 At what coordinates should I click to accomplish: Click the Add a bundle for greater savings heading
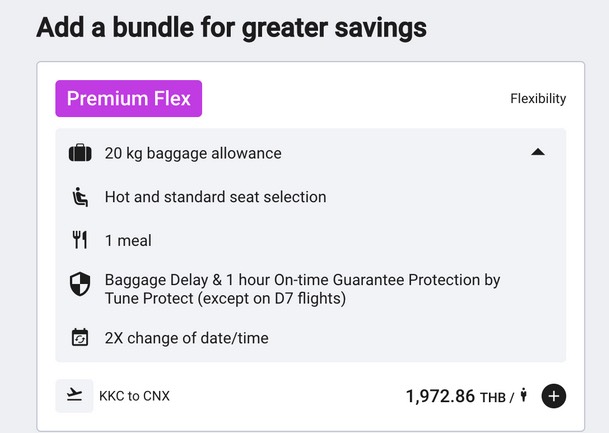231,27
